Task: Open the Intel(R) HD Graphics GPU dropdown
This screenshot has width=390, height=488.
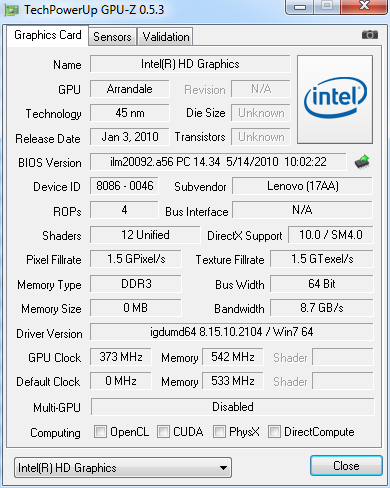Action: 123,468
